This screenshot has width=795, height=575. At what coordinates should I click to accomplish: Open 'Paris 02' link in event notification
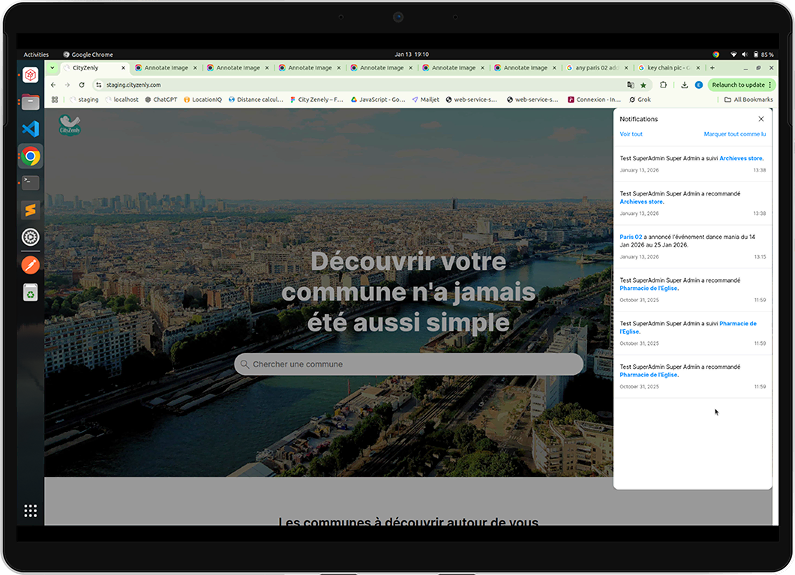(x=631, y=237)
